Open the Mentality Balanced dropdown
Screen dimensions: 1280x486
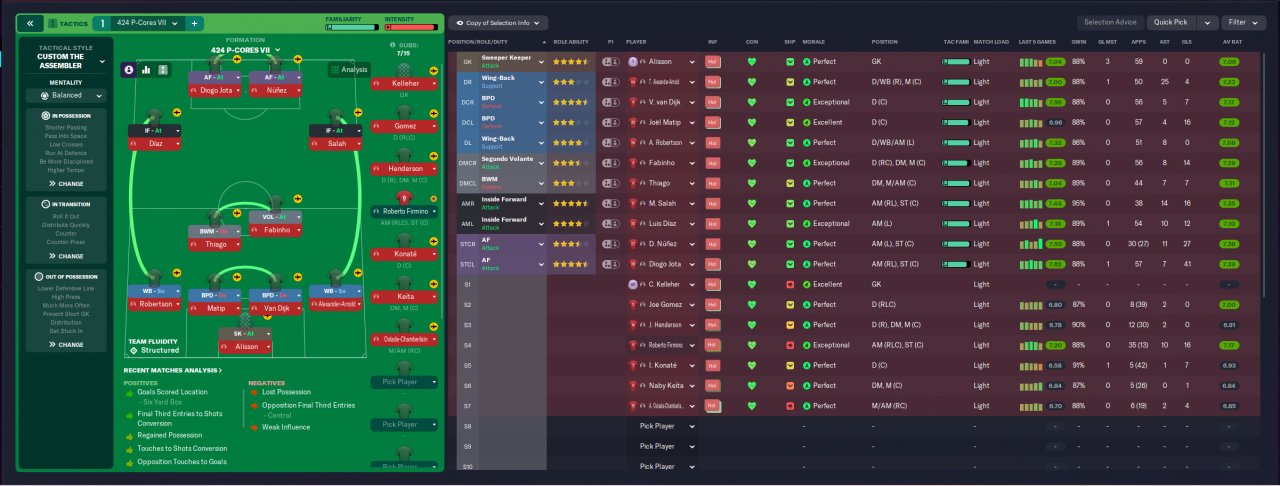click(x=66, y=96)
